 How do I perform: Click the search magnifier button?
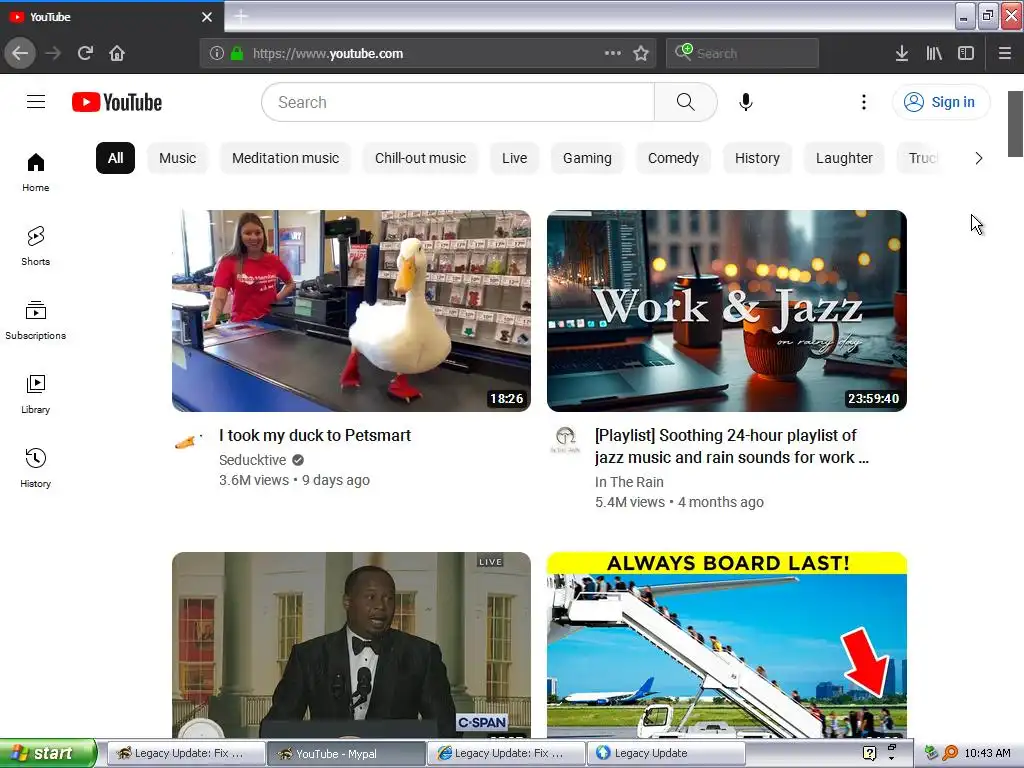(685, 102)
